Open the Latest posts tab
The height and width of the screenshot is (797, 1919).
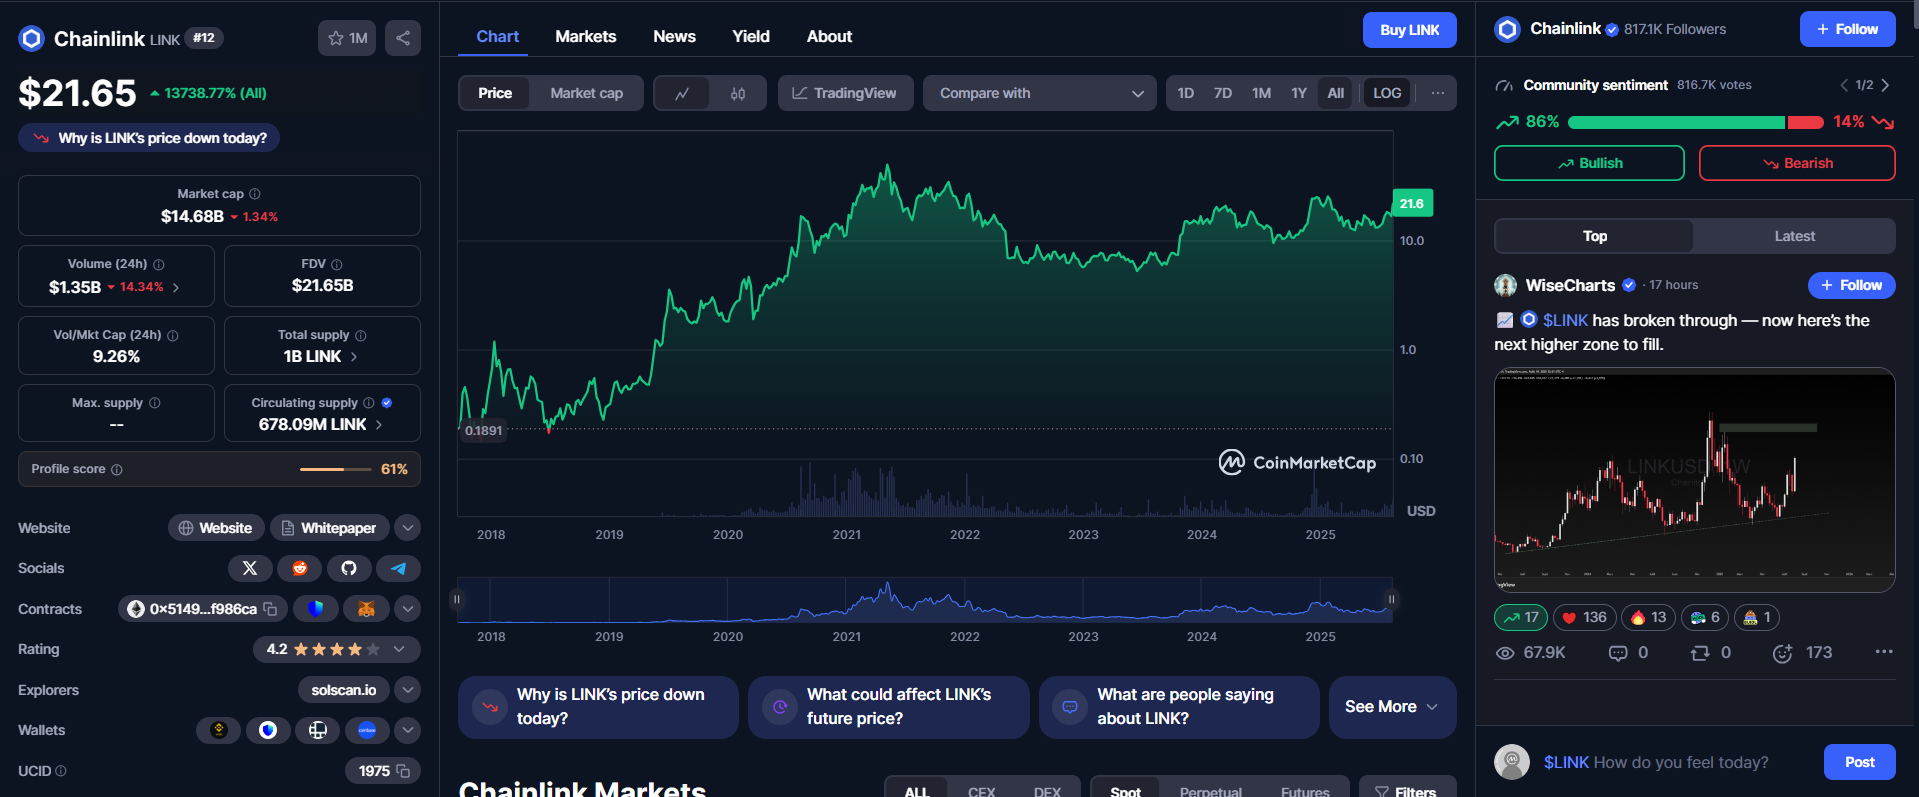coord(1794,236)
